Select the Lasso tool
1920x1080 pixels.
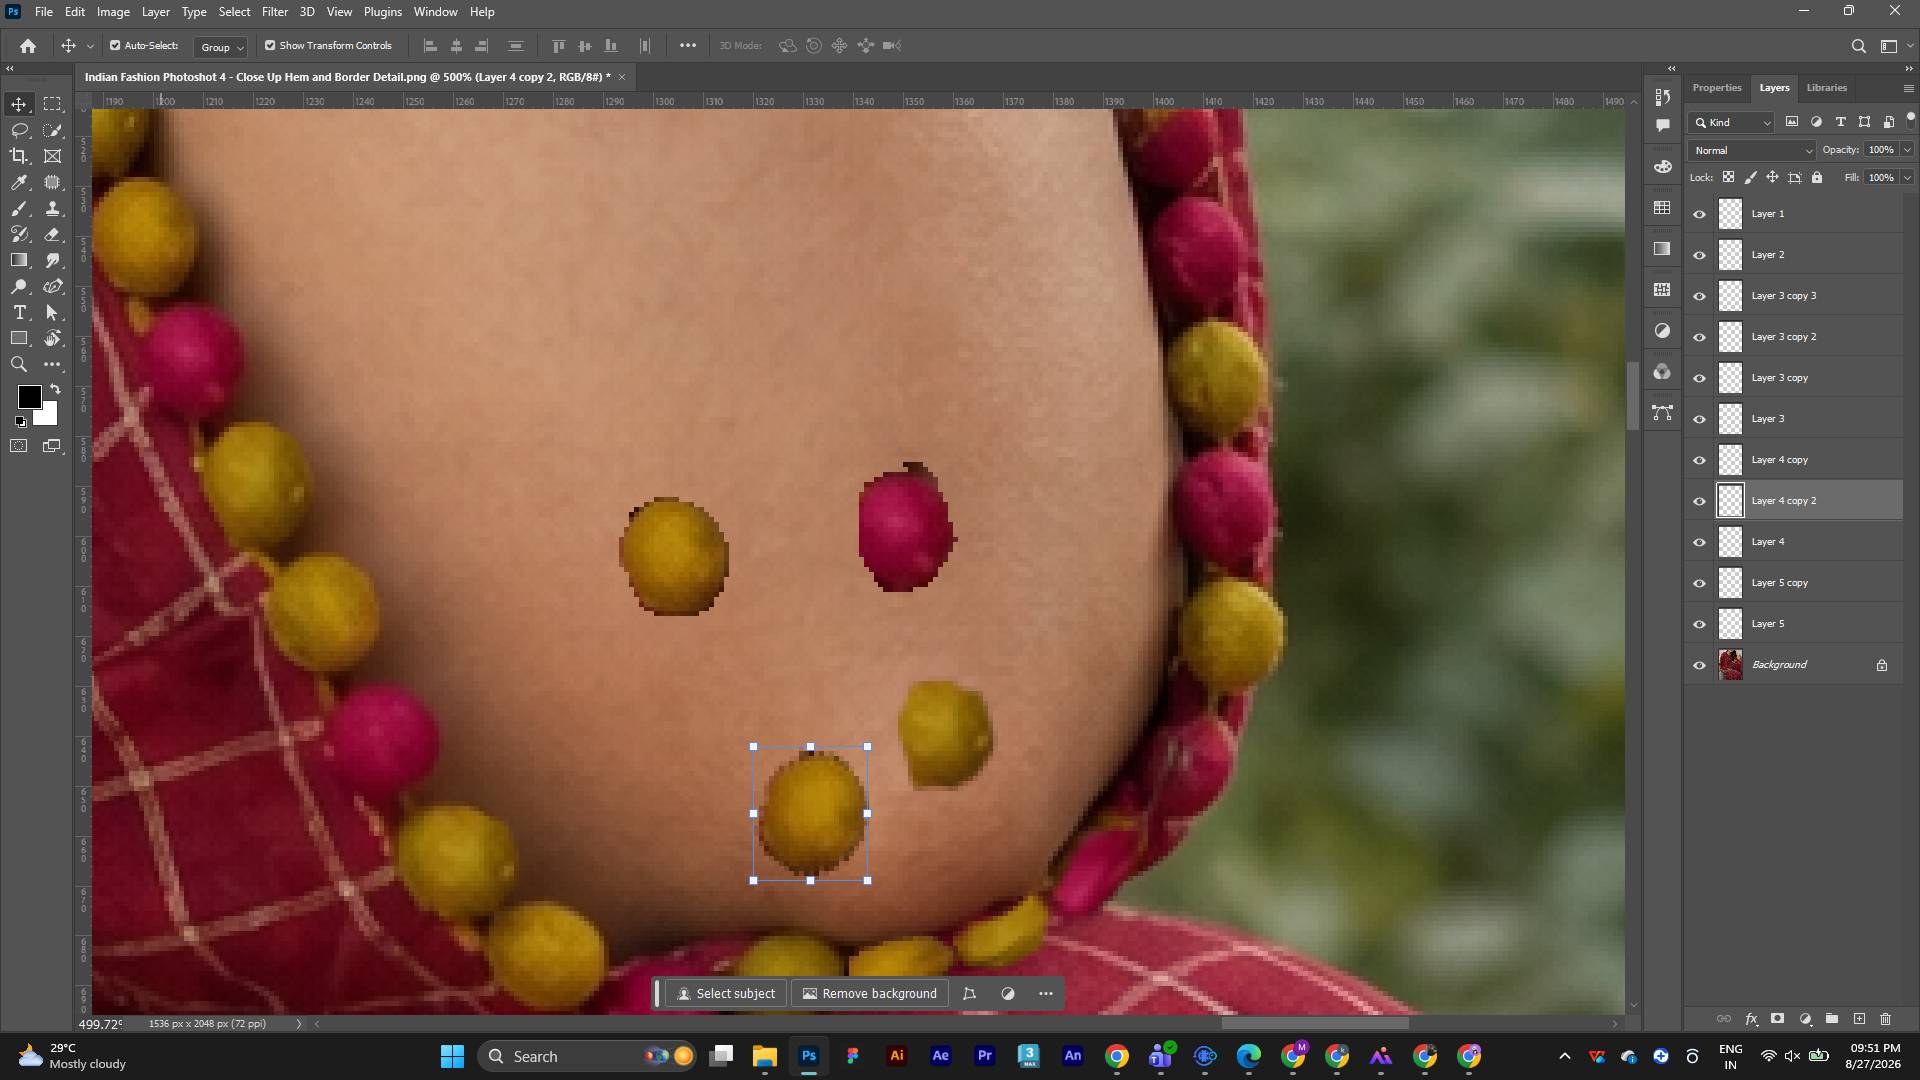[19, 130]
